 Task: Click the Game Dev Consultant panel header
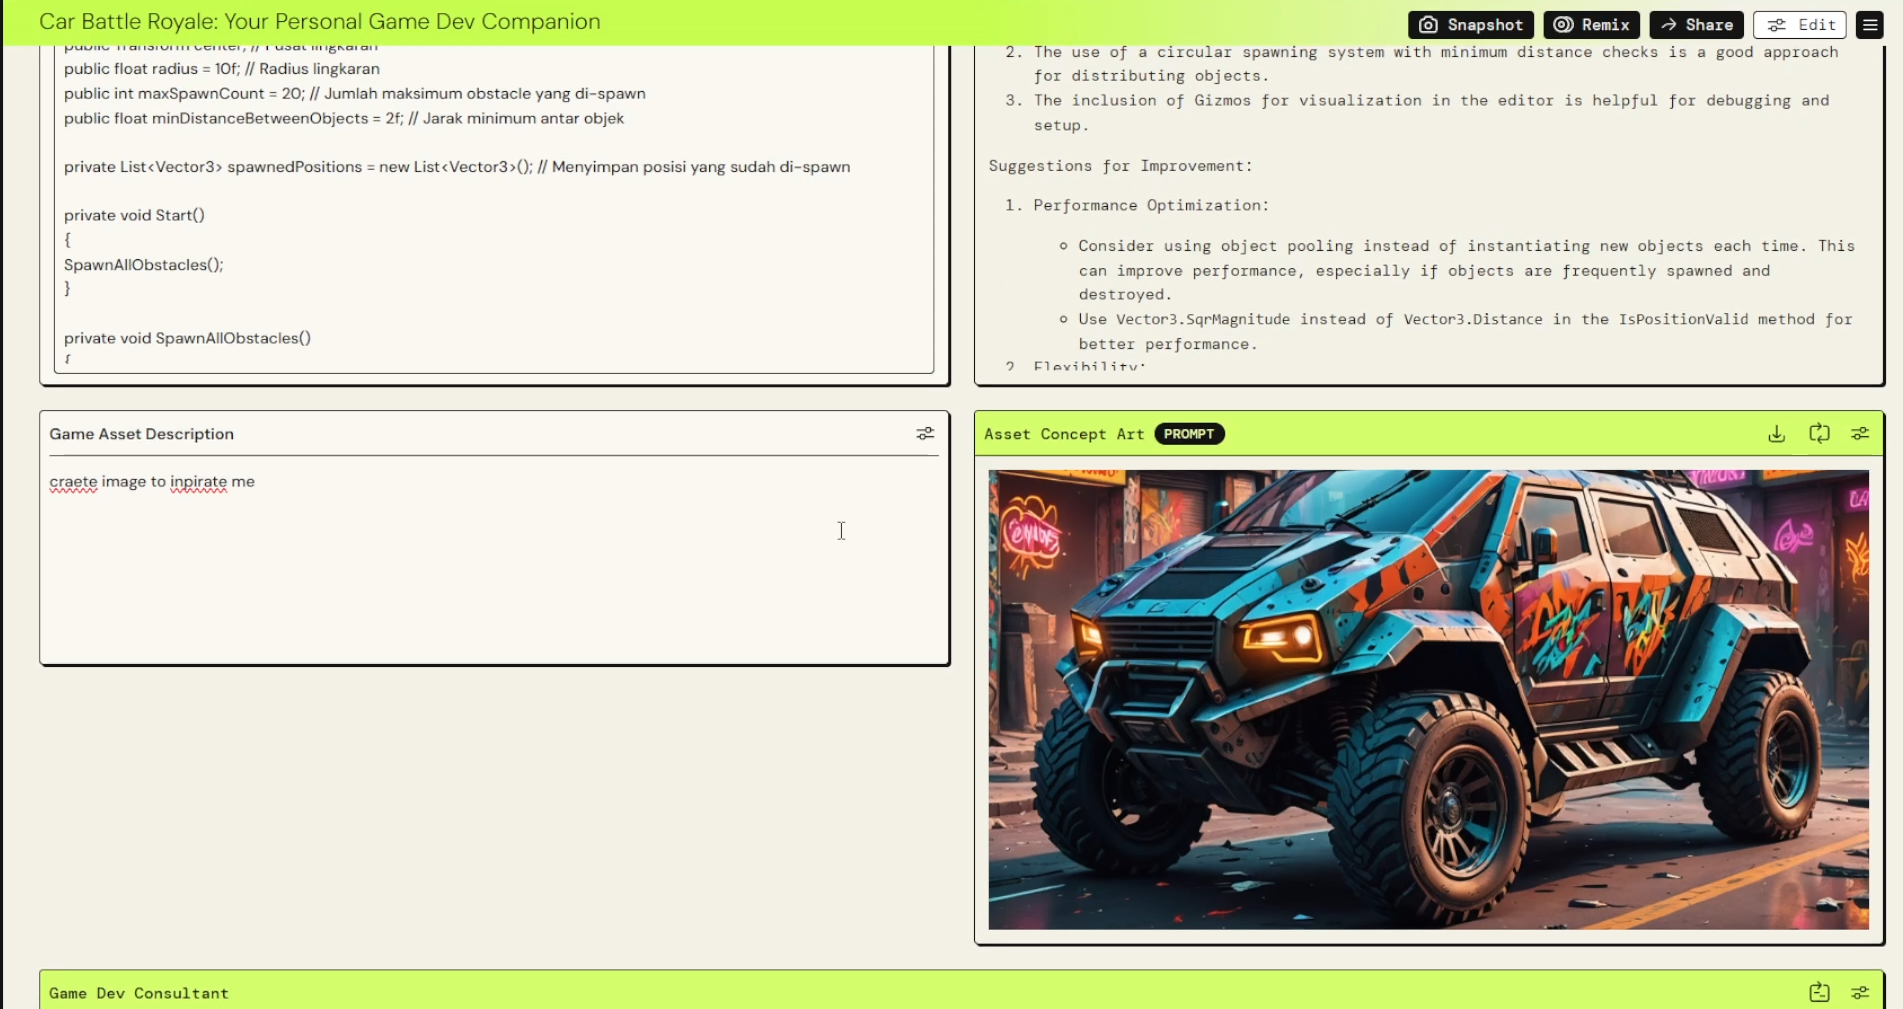click(x=139, y=992)
